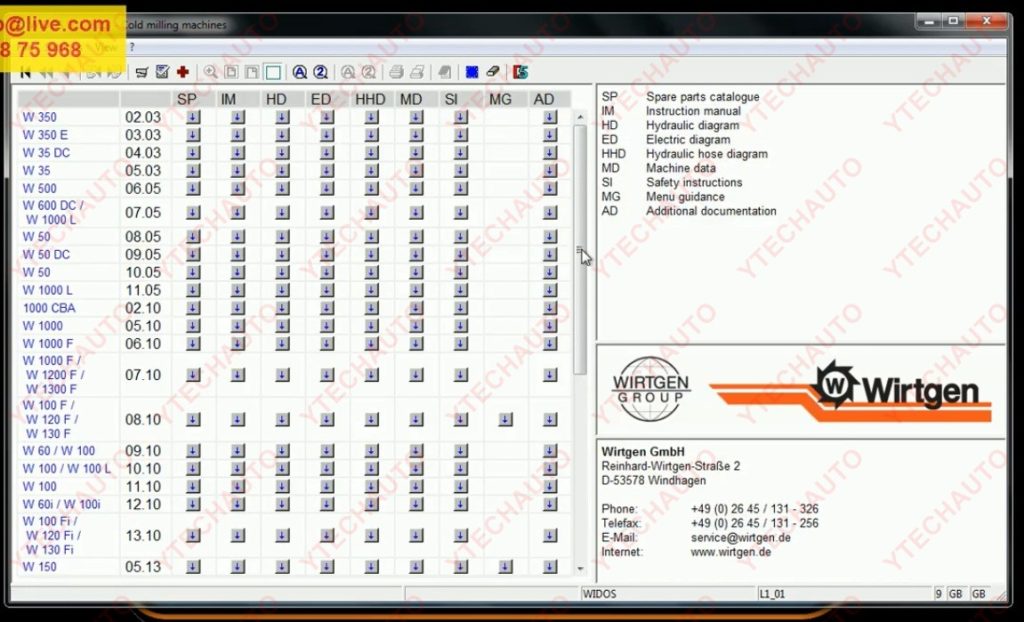Select the W 350 E model link
Screen dimensions: 1024x622
(45, 135)
